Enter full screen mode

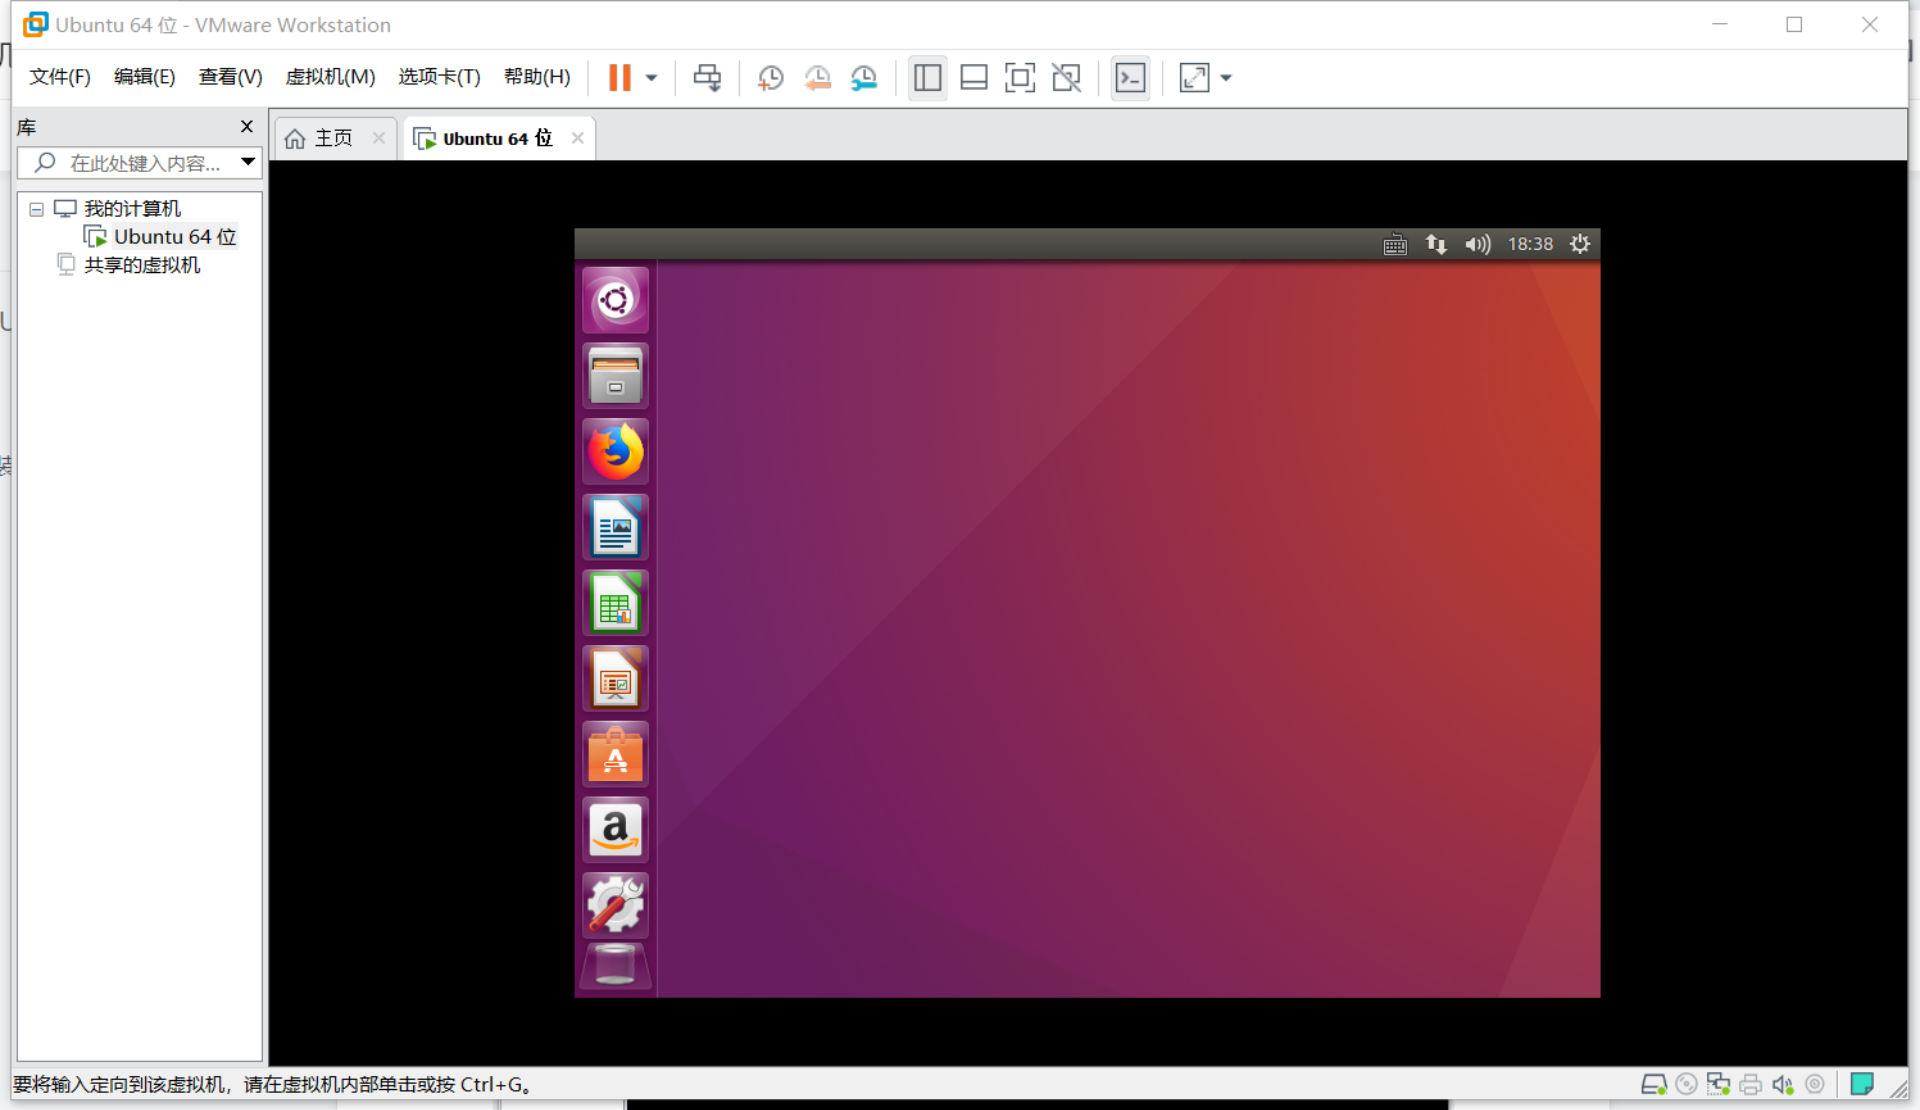tap(1019, 78)
